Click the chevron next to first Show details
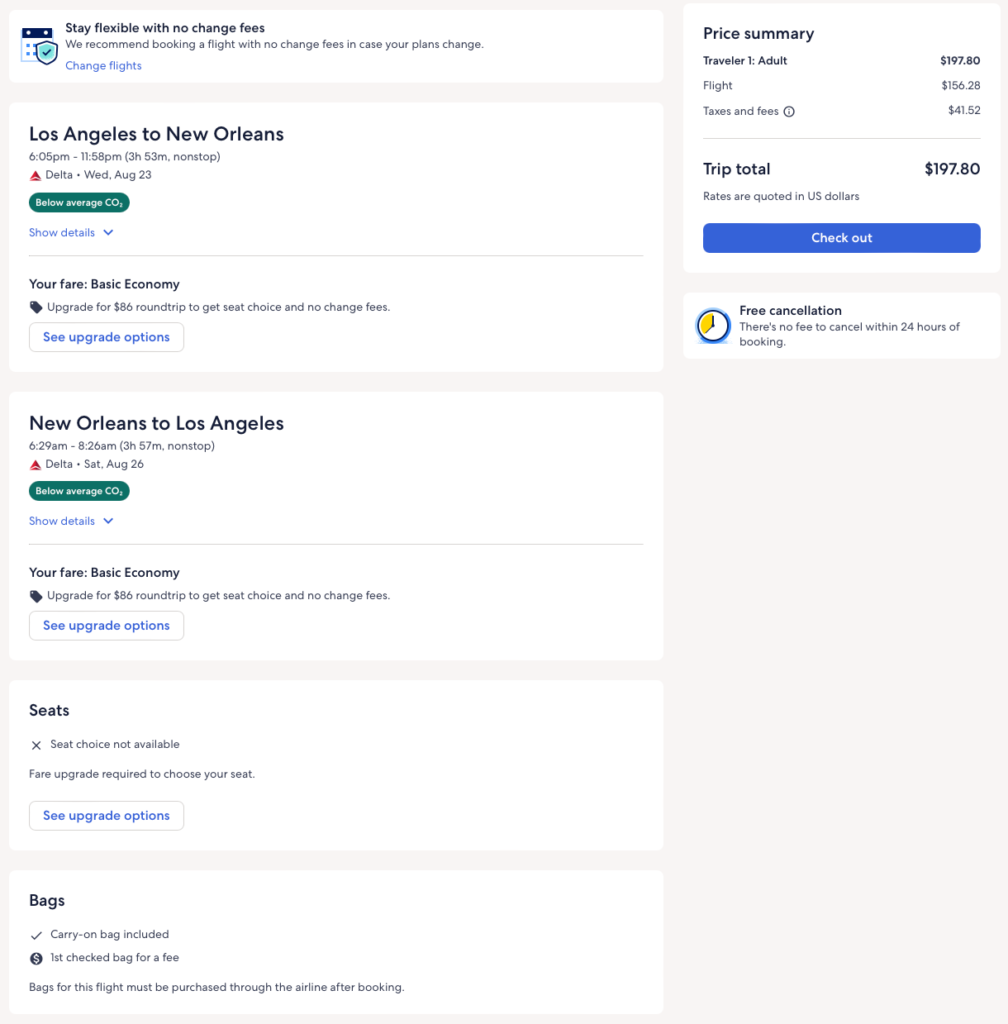 [108, 233]
